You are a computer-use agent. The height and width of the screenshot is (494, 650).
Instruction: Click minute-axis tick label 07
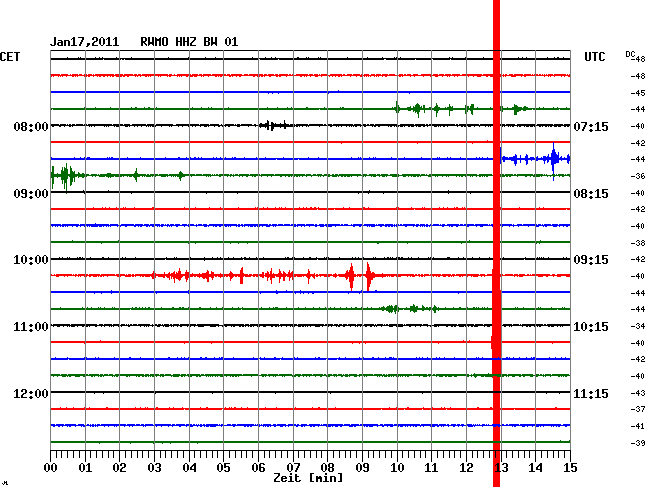(x=293, y=468)
